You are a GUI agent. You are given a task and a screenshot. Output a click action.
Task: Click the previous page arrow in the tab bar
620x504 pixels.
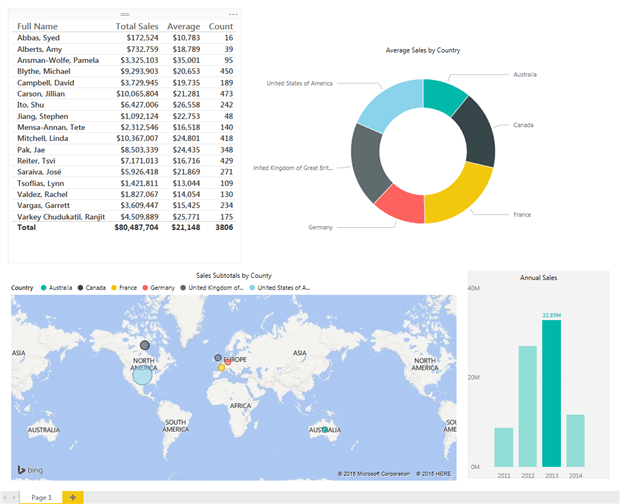point(5,497)
